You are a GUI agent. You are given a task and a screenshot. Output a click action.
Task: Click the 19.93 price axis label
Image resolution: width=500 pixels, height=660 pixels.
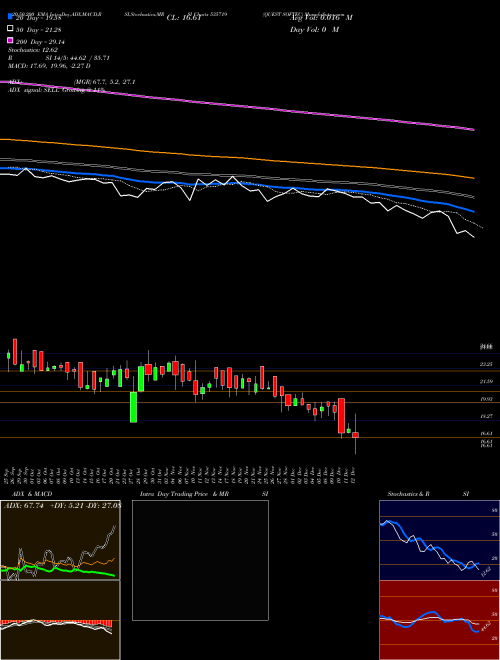tap(487, 399)
